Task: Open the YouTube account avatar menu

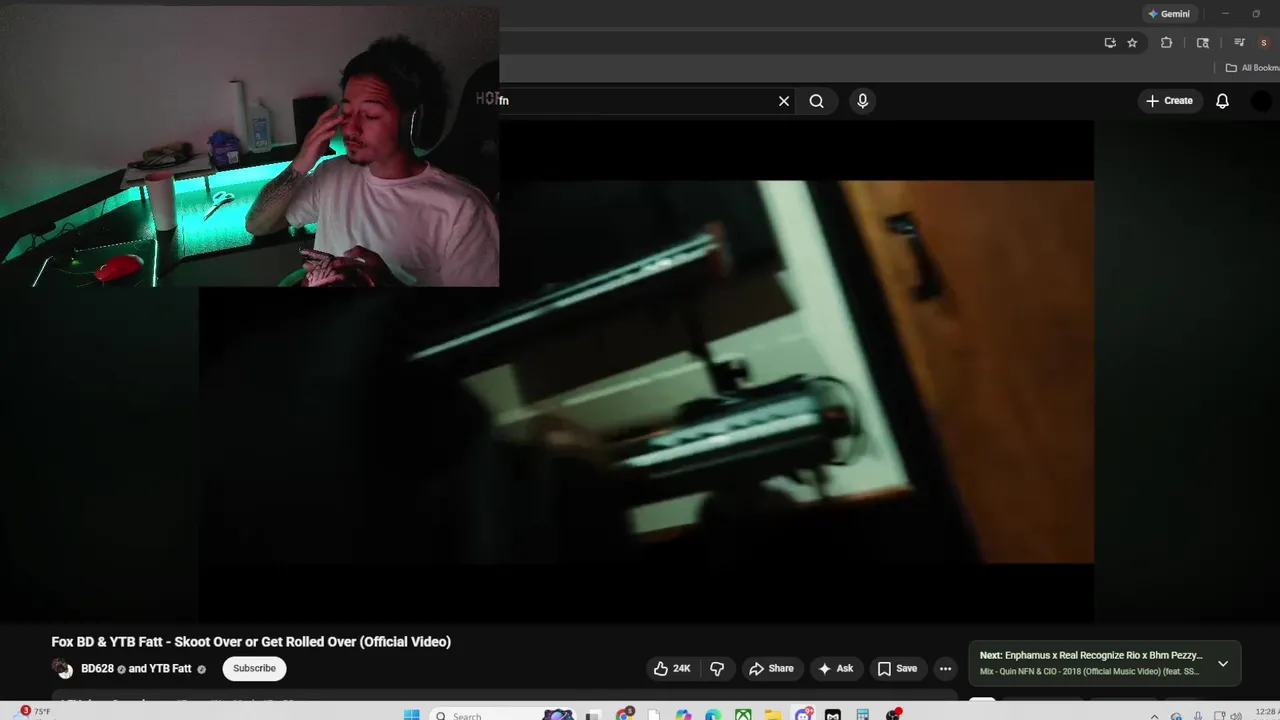Action: [x=1262, y=101]
